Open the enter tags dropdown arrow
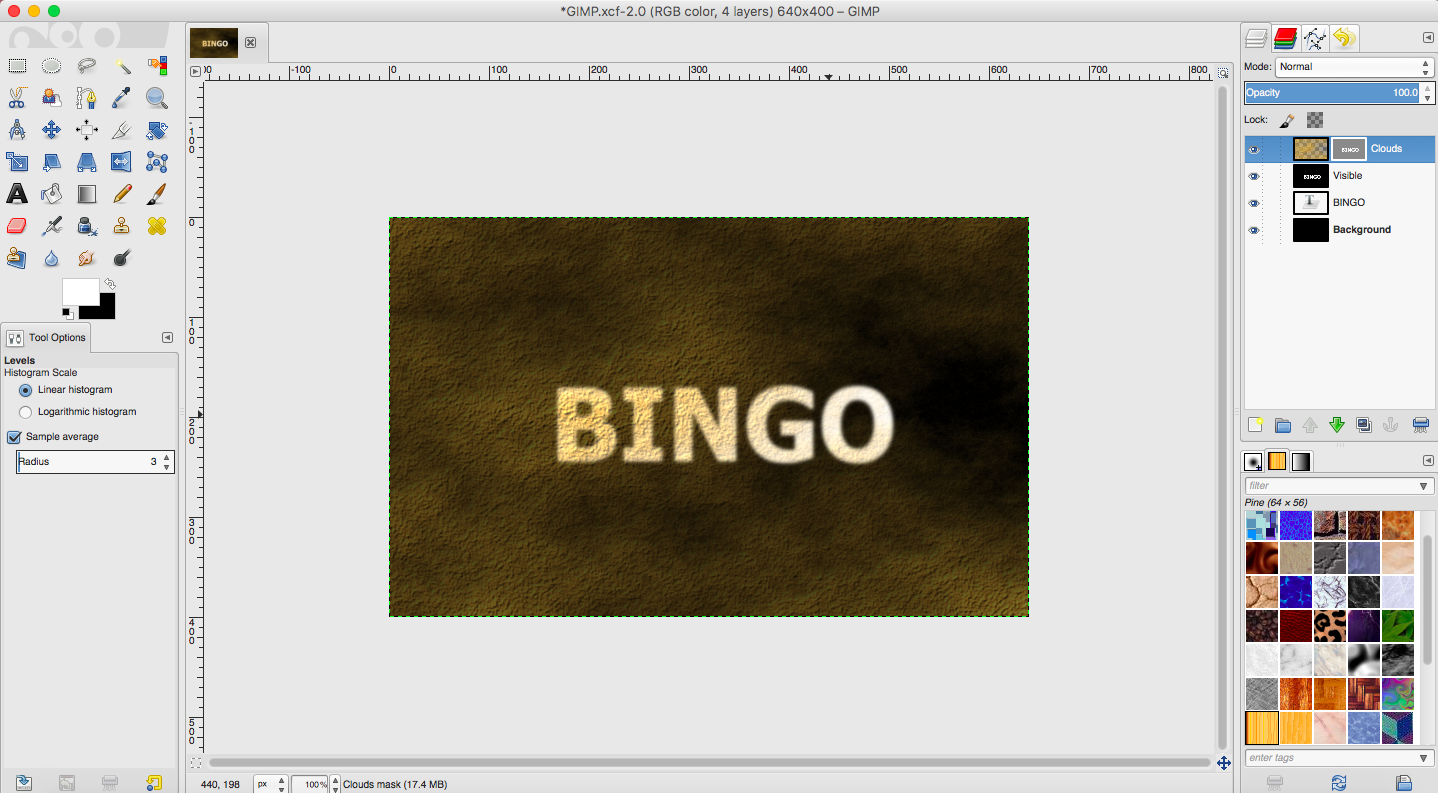The width and height of the screenshot is (1438, 793). tap(1424, 758)
